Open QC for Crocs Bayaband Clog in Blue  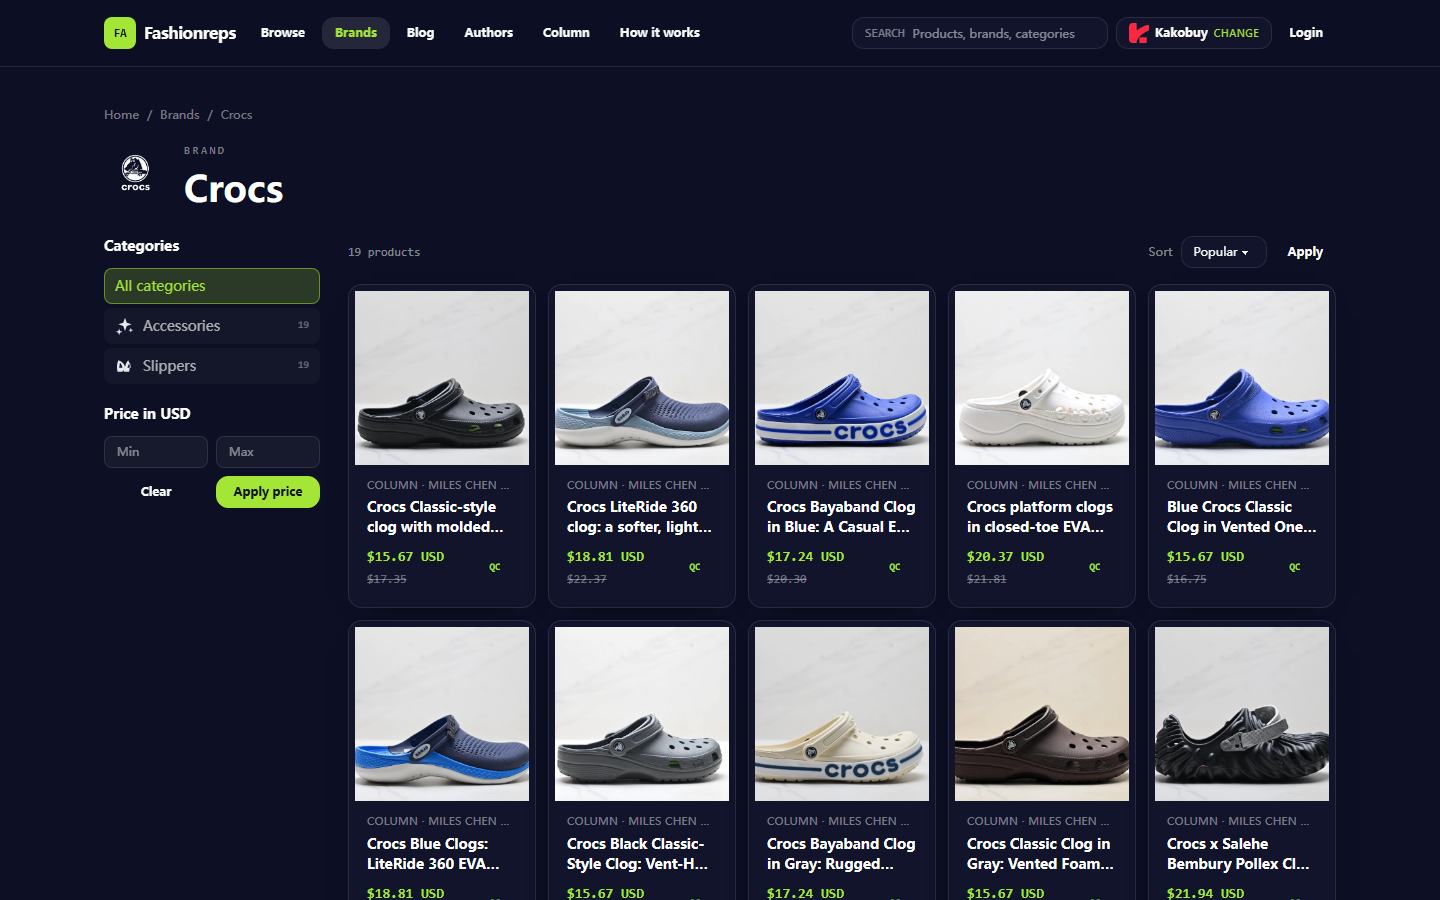[894, 567]
